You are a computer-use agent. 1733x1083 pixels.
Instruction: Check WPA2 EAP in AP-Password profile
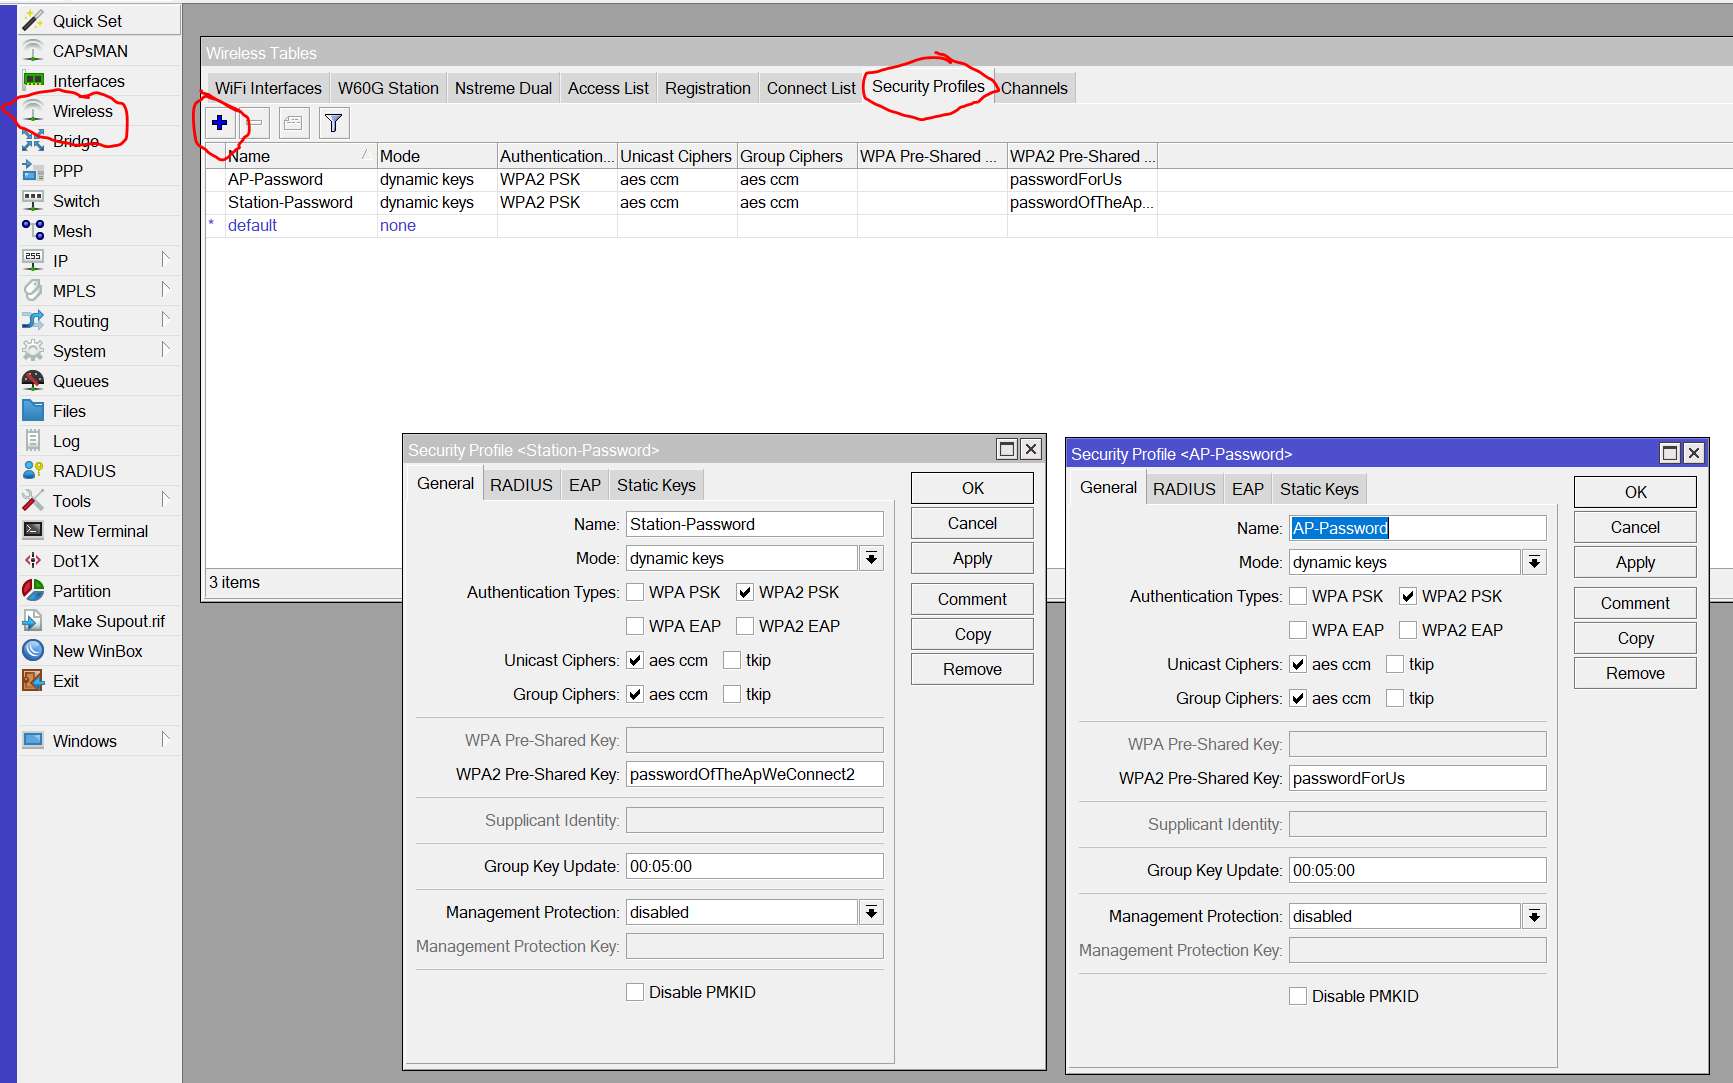point(1408,630)
